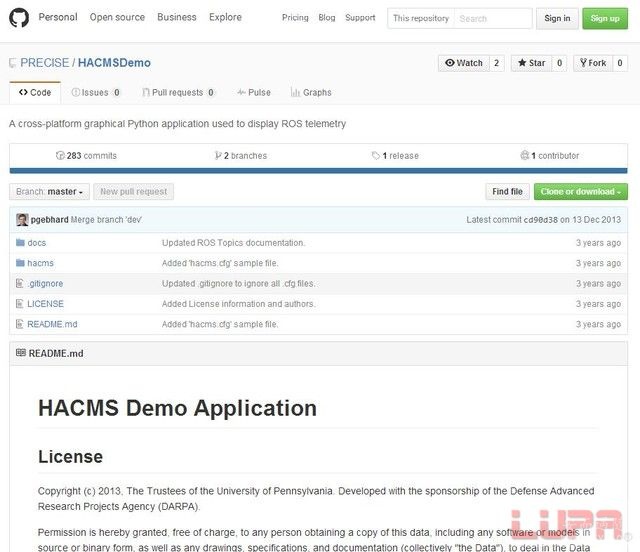Click the blue language bar
Image resolution: width=640 pixels, height=552 pixels.
(x=318, y=171)
